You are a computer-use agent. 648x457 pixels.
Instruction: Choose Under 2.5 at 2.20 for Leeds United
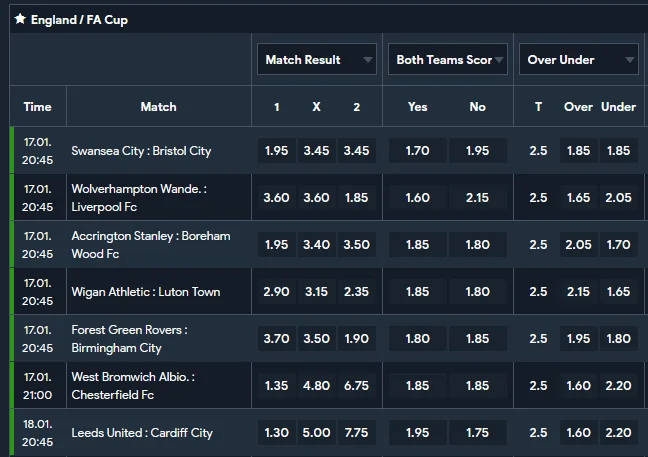click(x=618, y=433)
